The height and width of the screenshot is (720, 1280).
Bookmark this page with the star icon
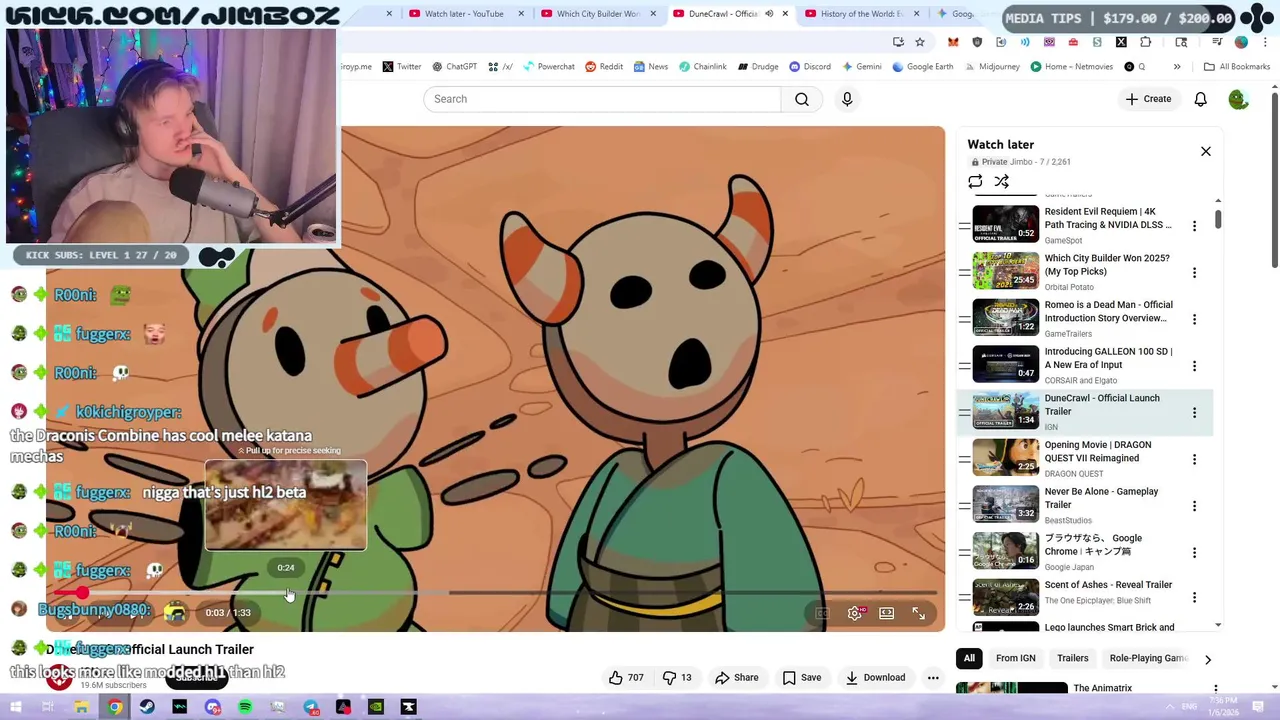pos(920,42)
